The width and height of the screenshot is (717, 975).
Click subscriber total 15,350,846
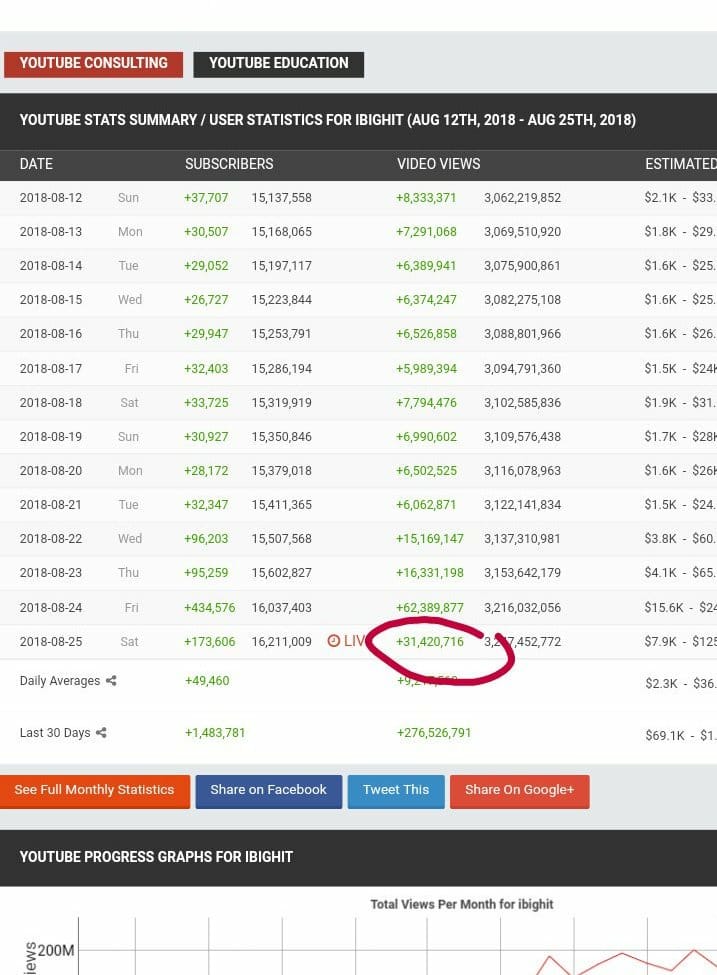282,437
